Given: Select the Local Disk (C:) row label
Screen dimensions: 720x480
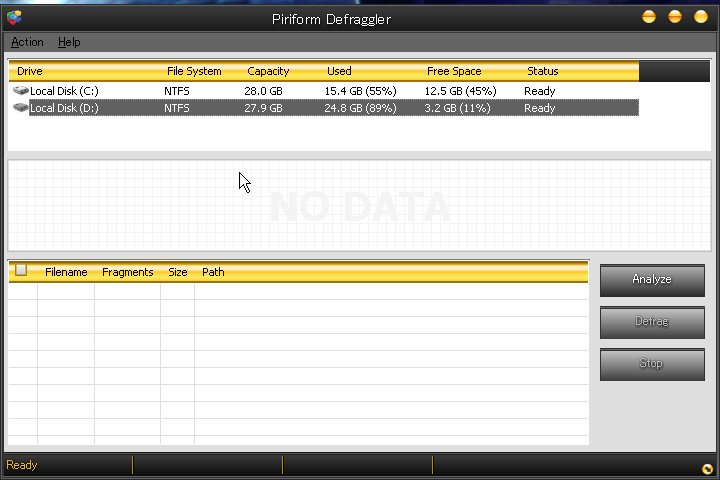Looking at the screenshot, I should tap(64, 91).
